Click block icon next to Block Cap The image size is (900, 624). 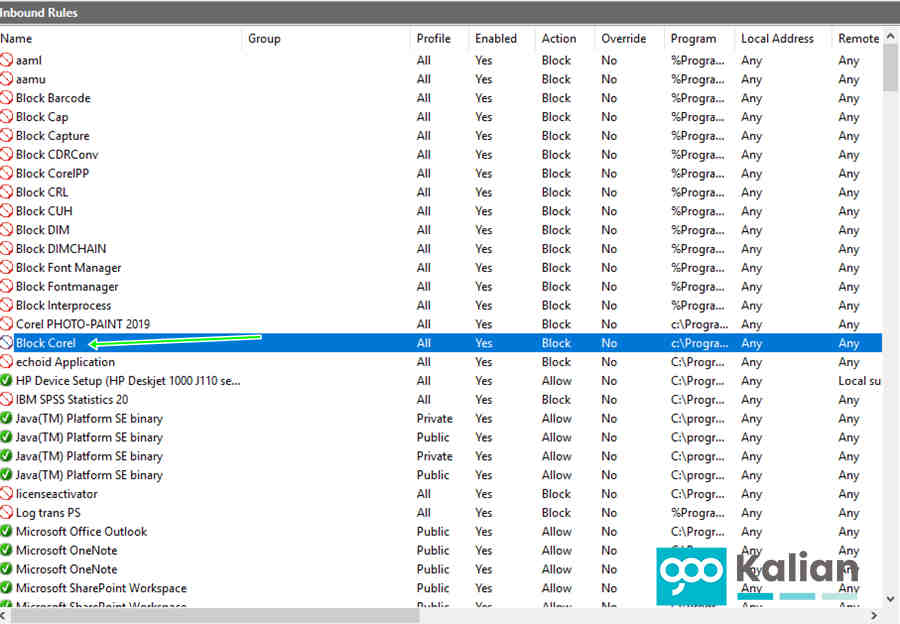6,117
